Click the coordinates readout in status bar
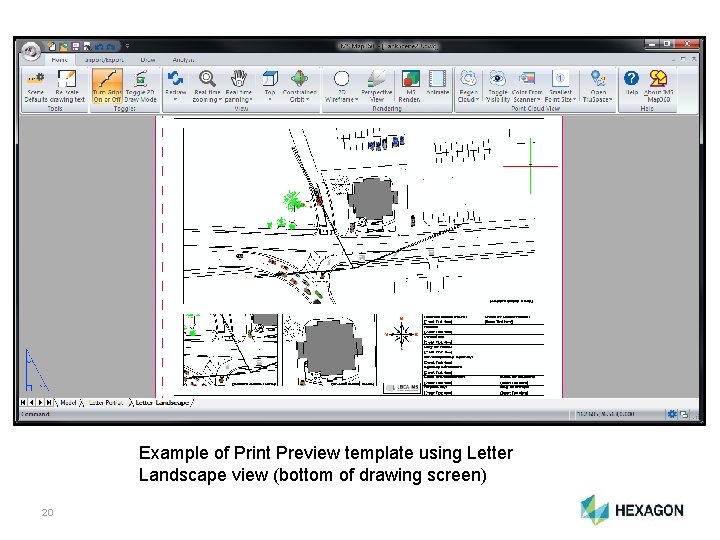The width and height of the screenshot is (720, 540). (x=605, y=414)
